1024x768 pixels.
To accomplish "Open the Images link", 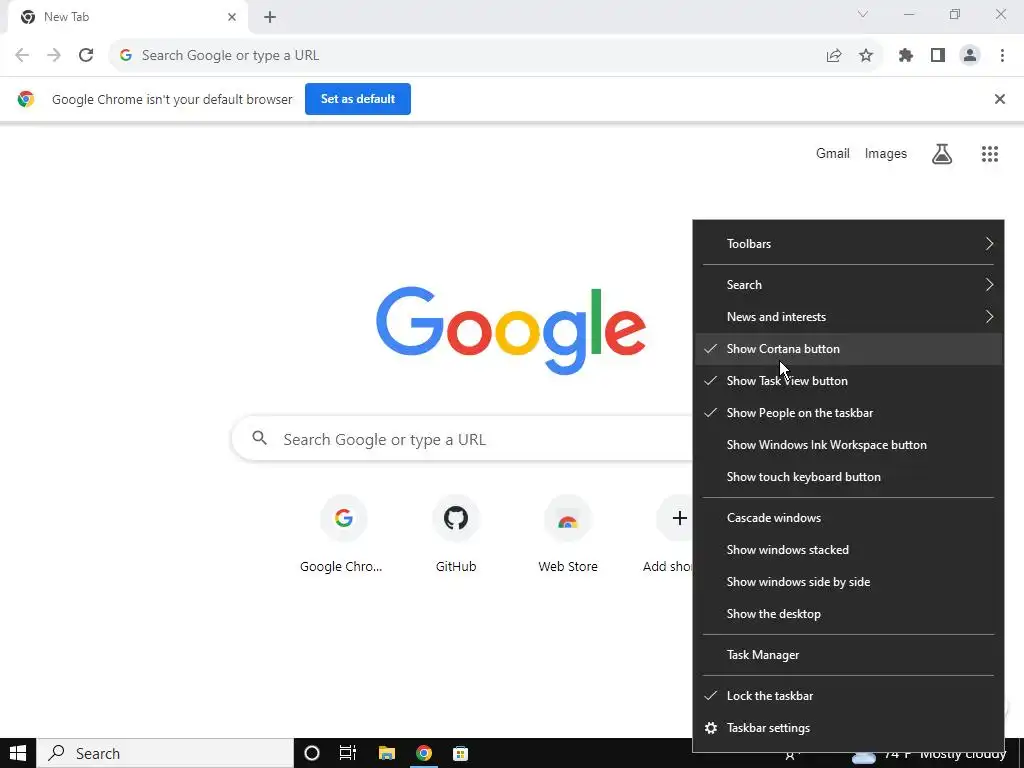I will coord(886,153).
